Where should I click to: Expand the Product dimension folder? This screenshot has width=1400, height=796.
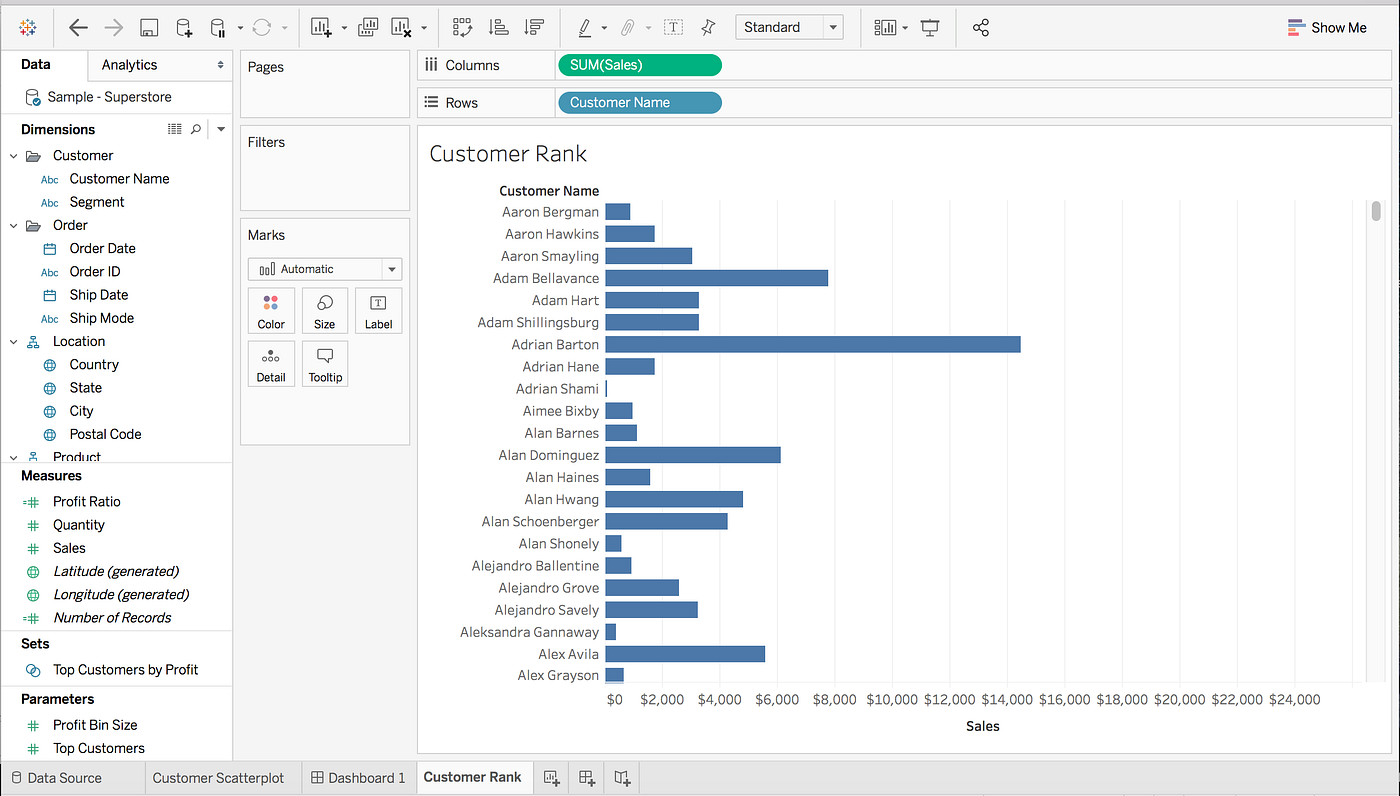click(12, 456)
